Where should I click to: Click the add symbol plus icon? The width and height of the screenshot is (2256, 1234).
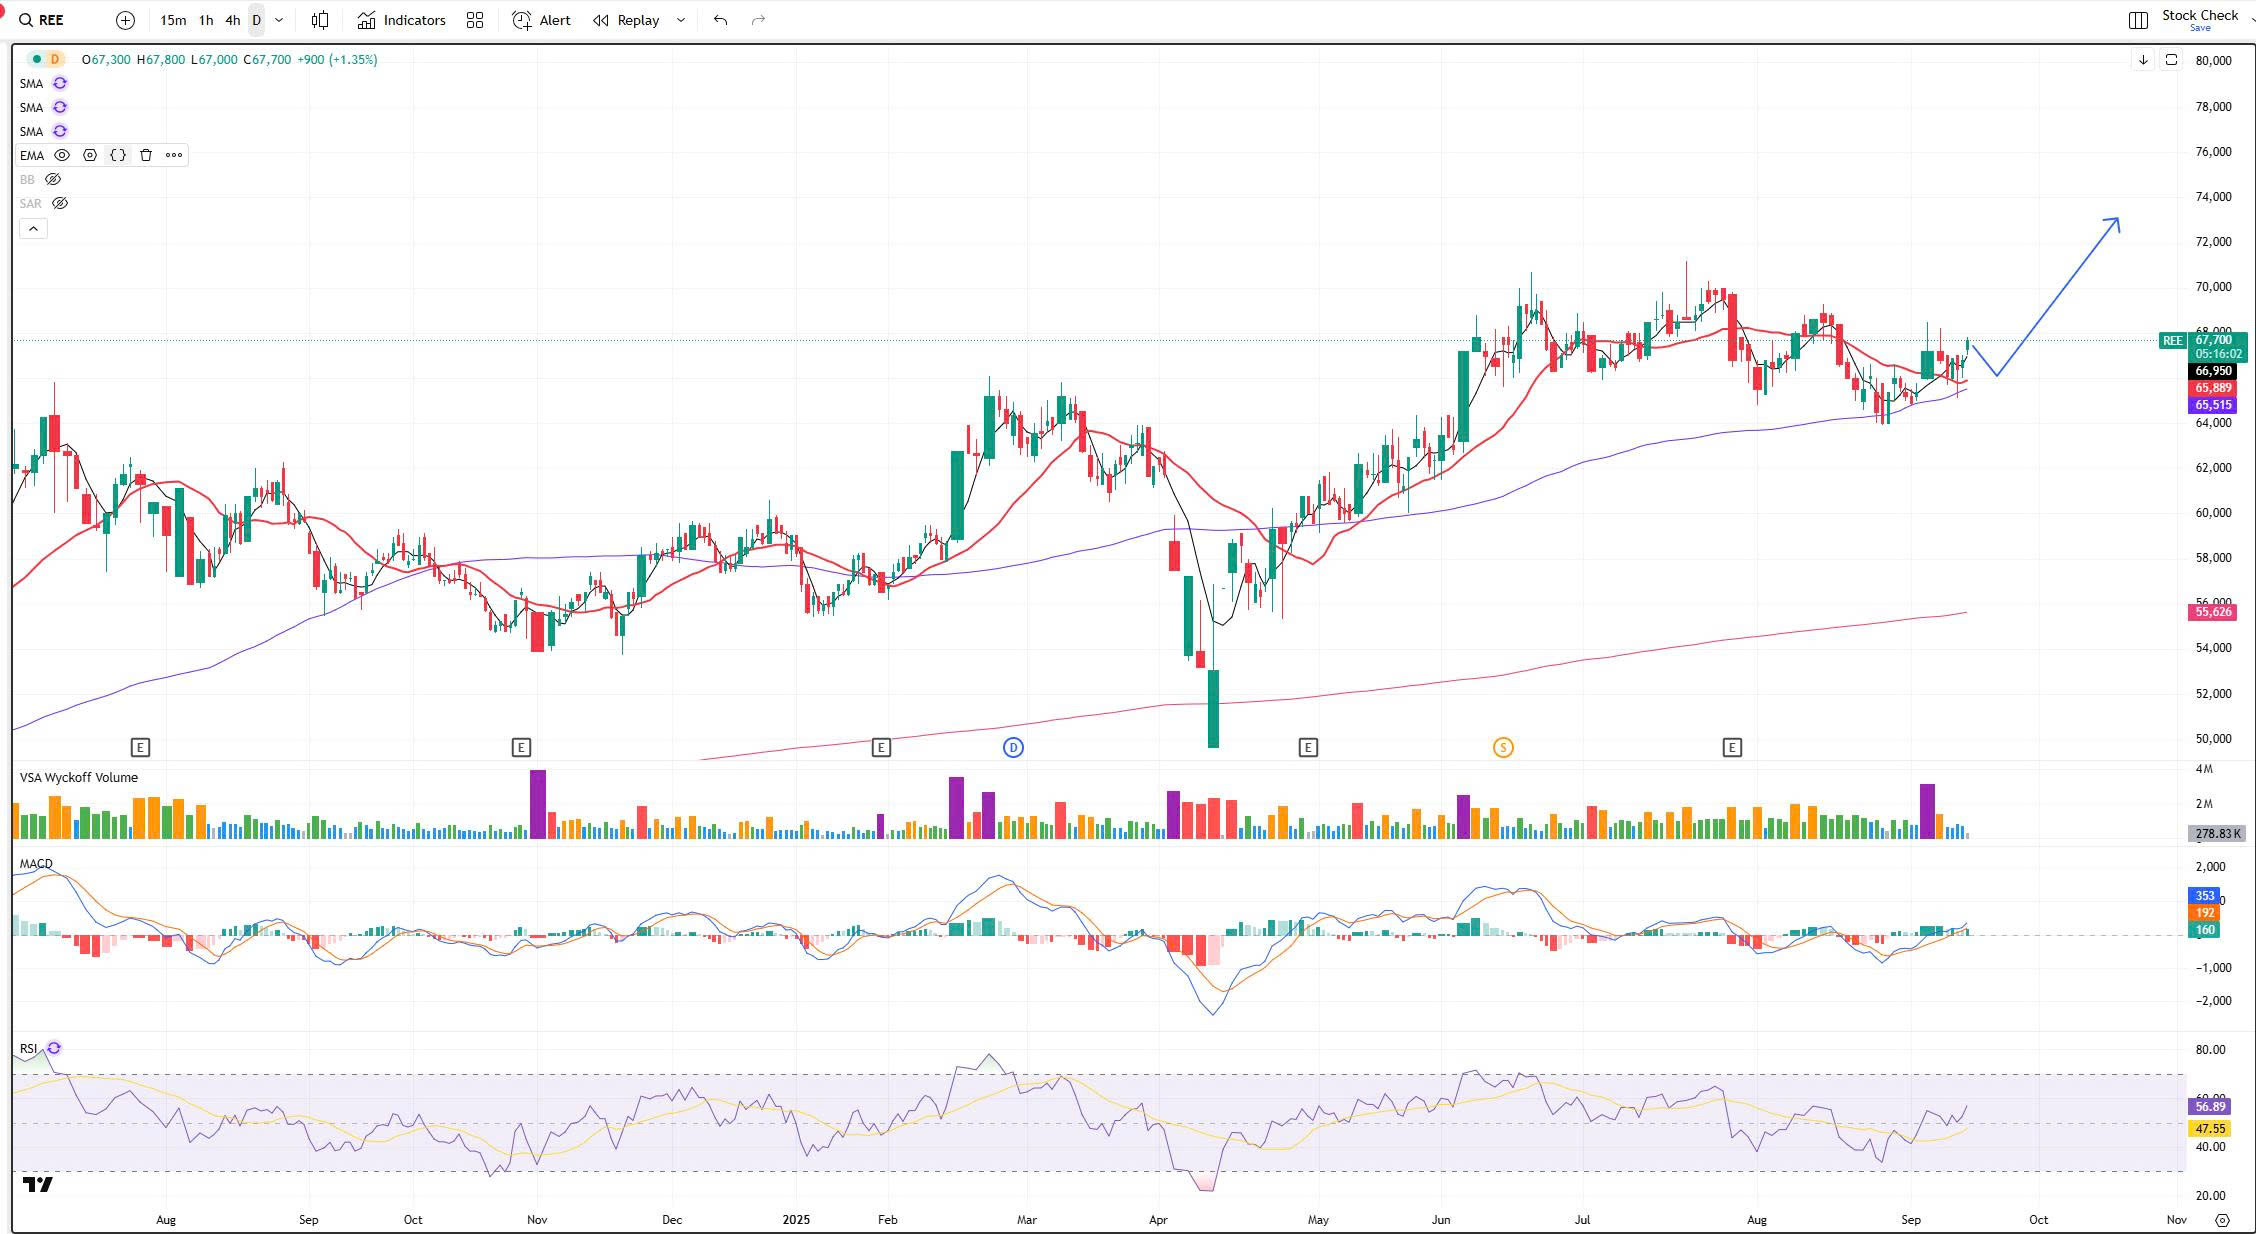125,20
